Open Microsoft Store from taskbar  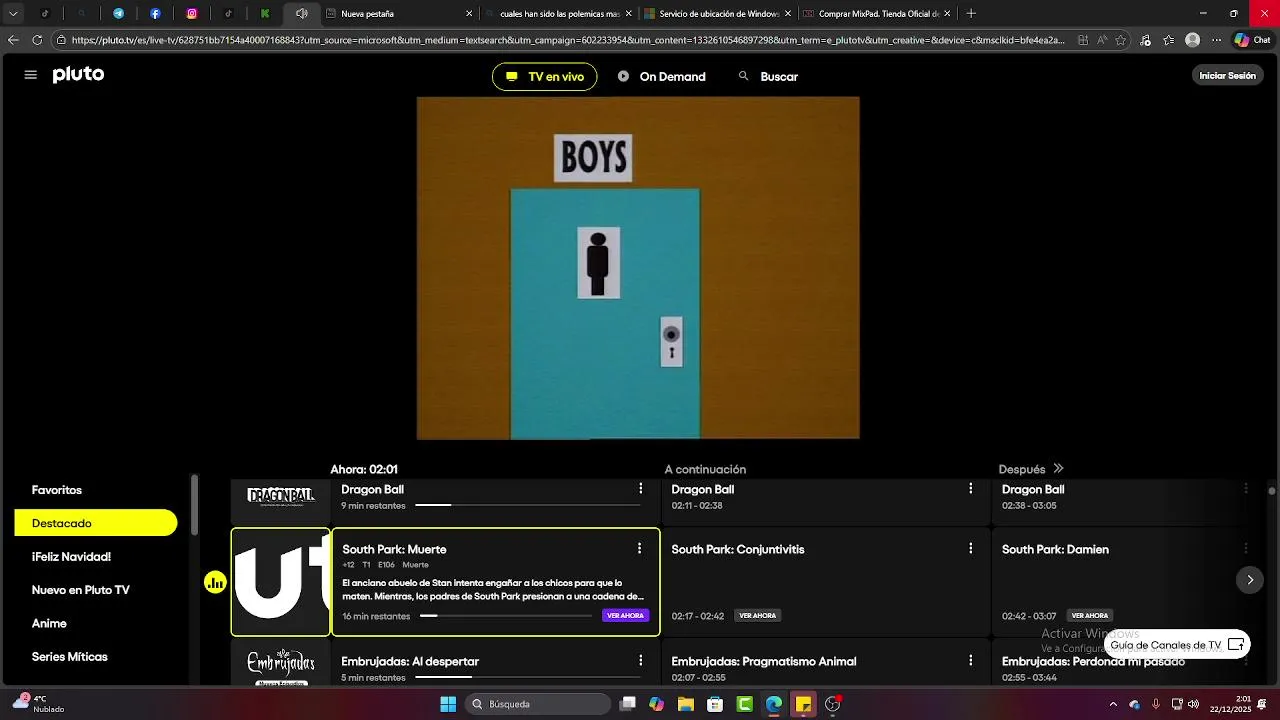click(715, 704)
